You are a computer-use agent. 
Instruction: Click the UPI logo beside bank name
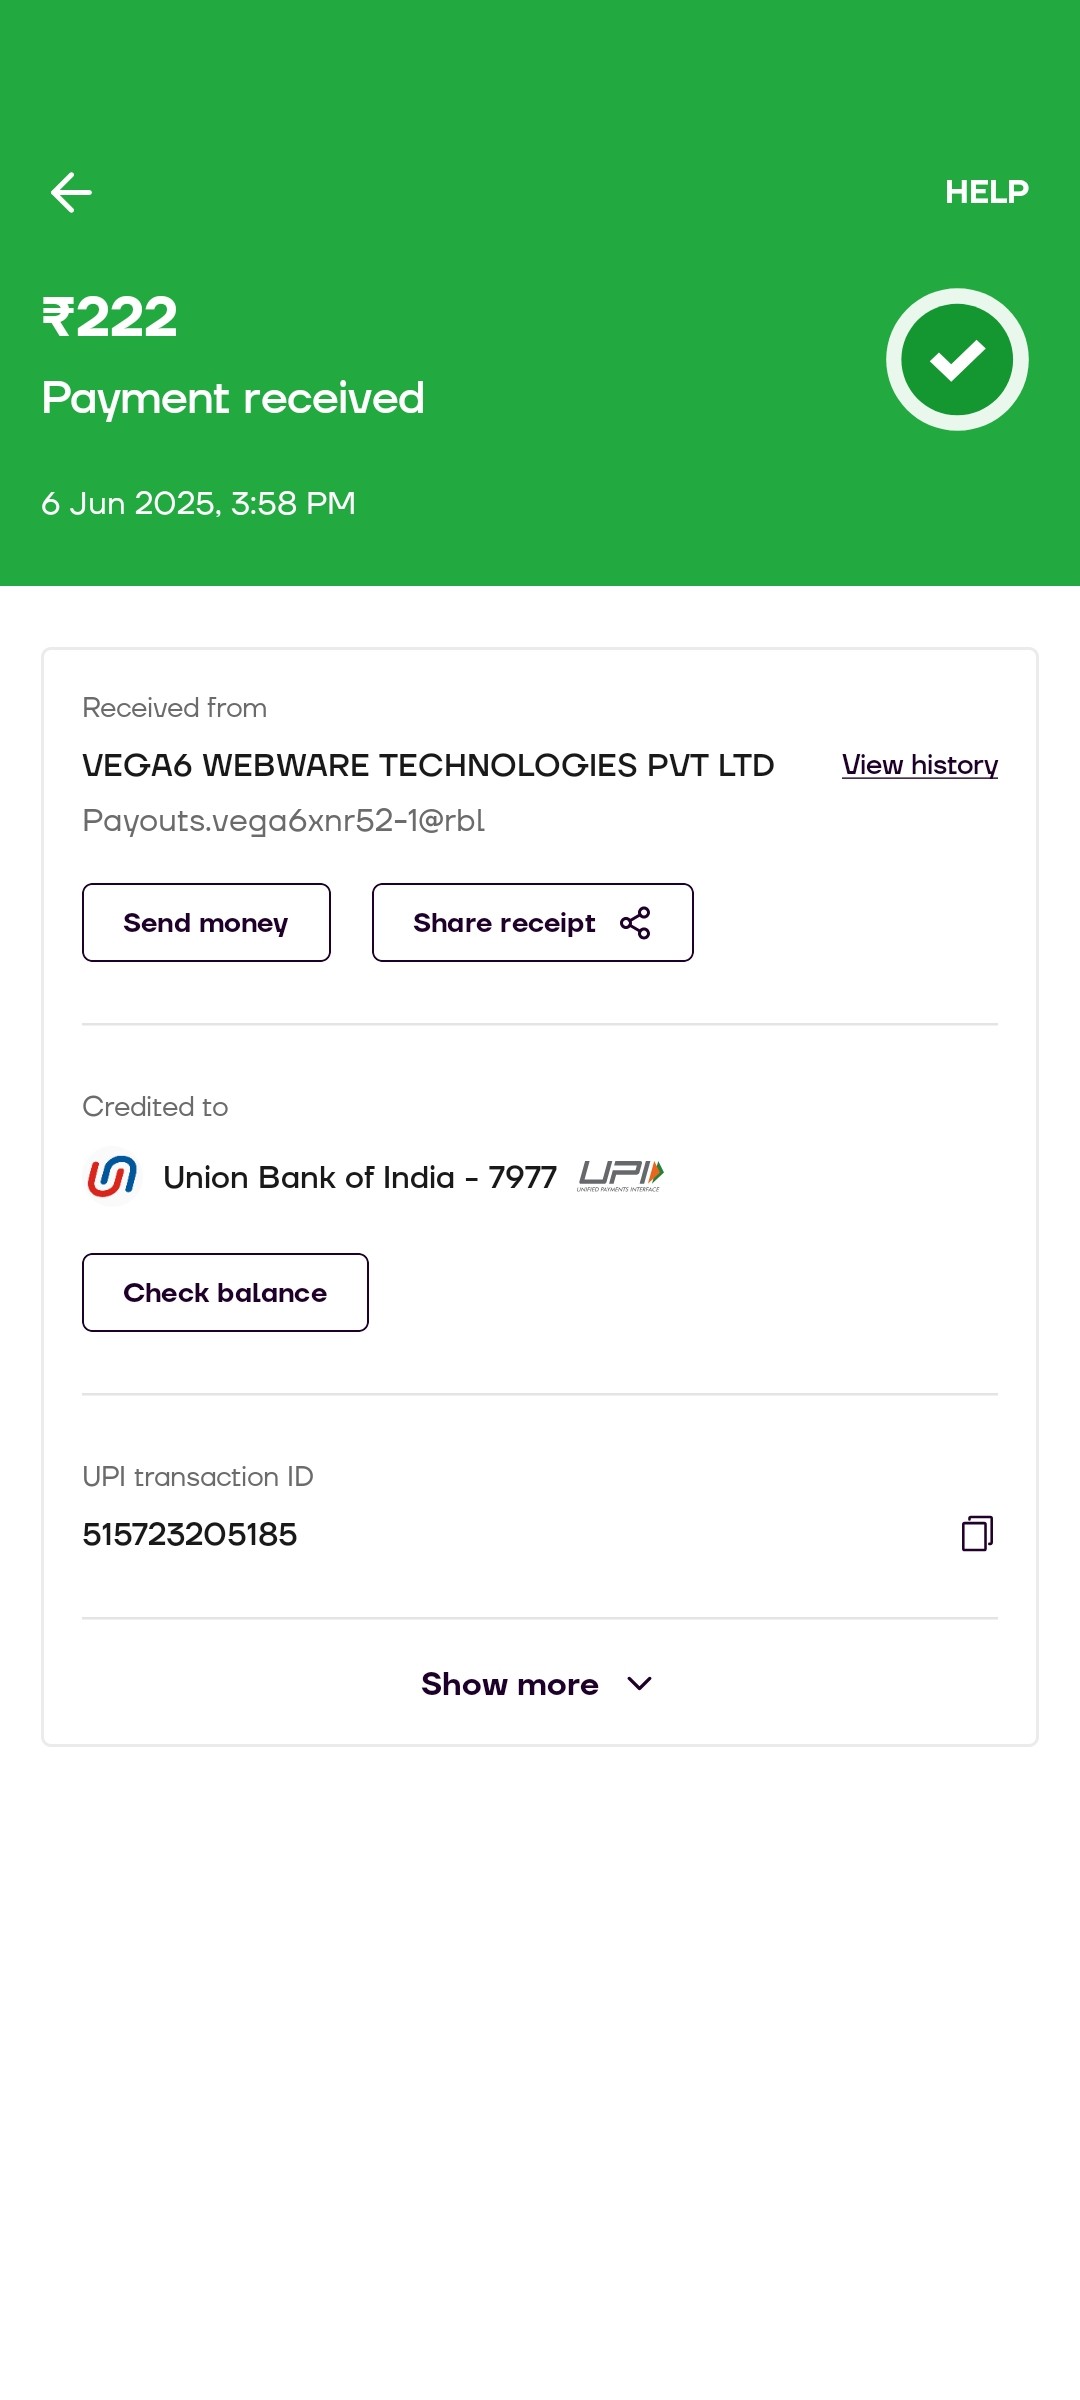coord(621,1176)
